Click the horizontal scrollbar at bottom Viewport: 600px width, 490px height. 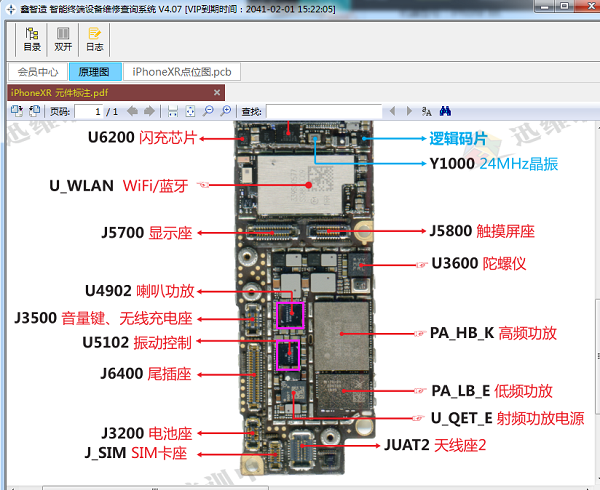click(155, 488)
